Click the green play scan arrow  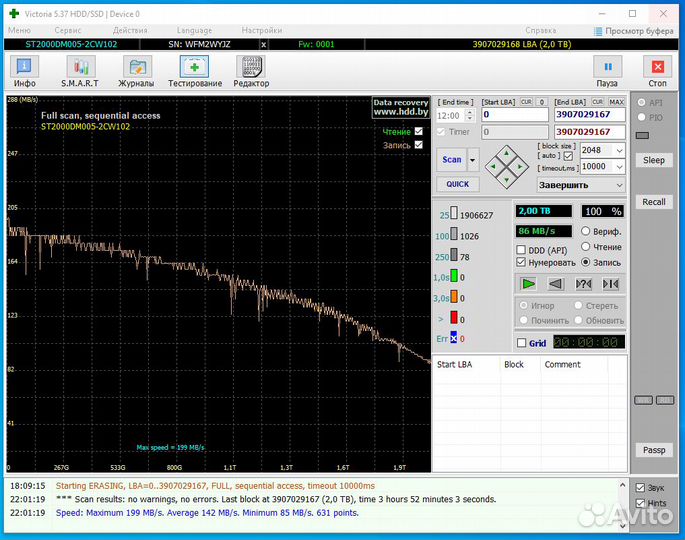point(529,284)
